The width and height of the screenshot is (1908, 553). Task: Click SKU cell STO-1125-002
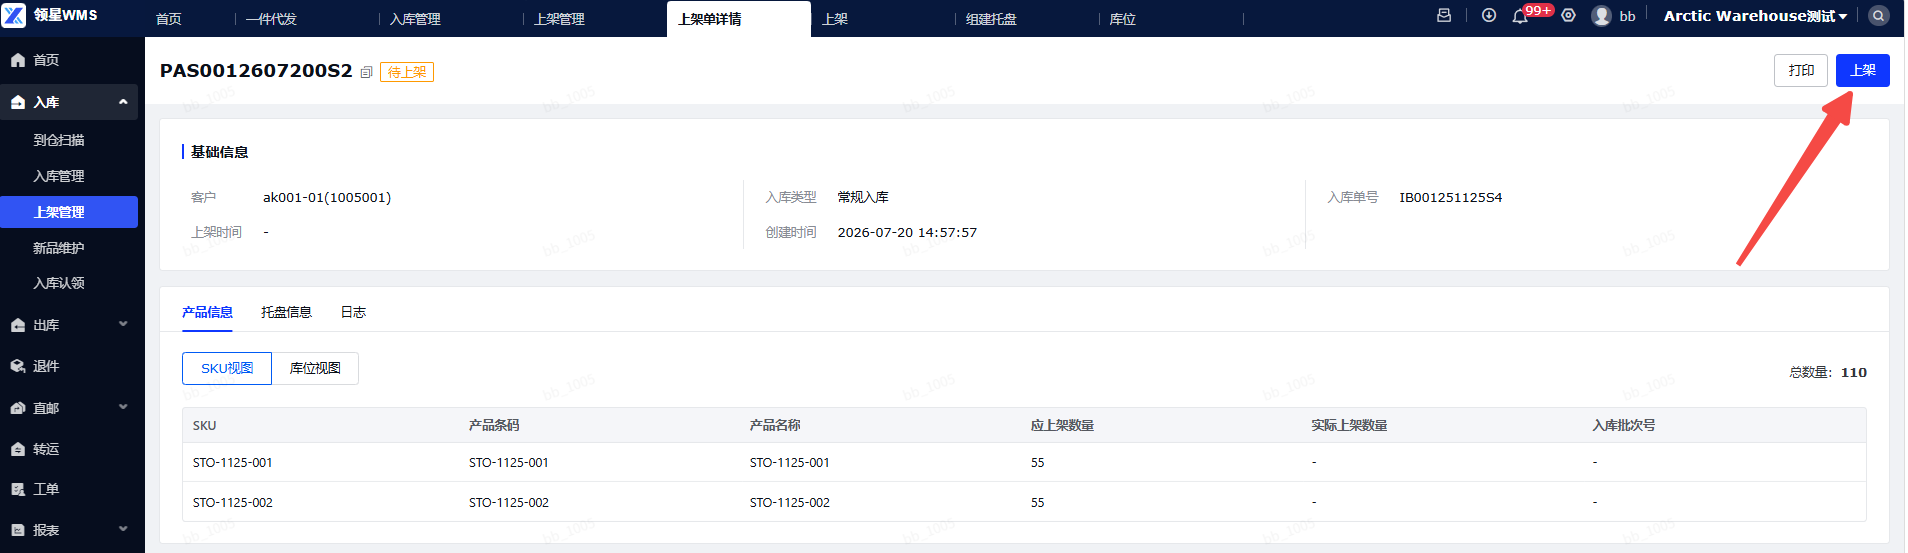[232, 502]
